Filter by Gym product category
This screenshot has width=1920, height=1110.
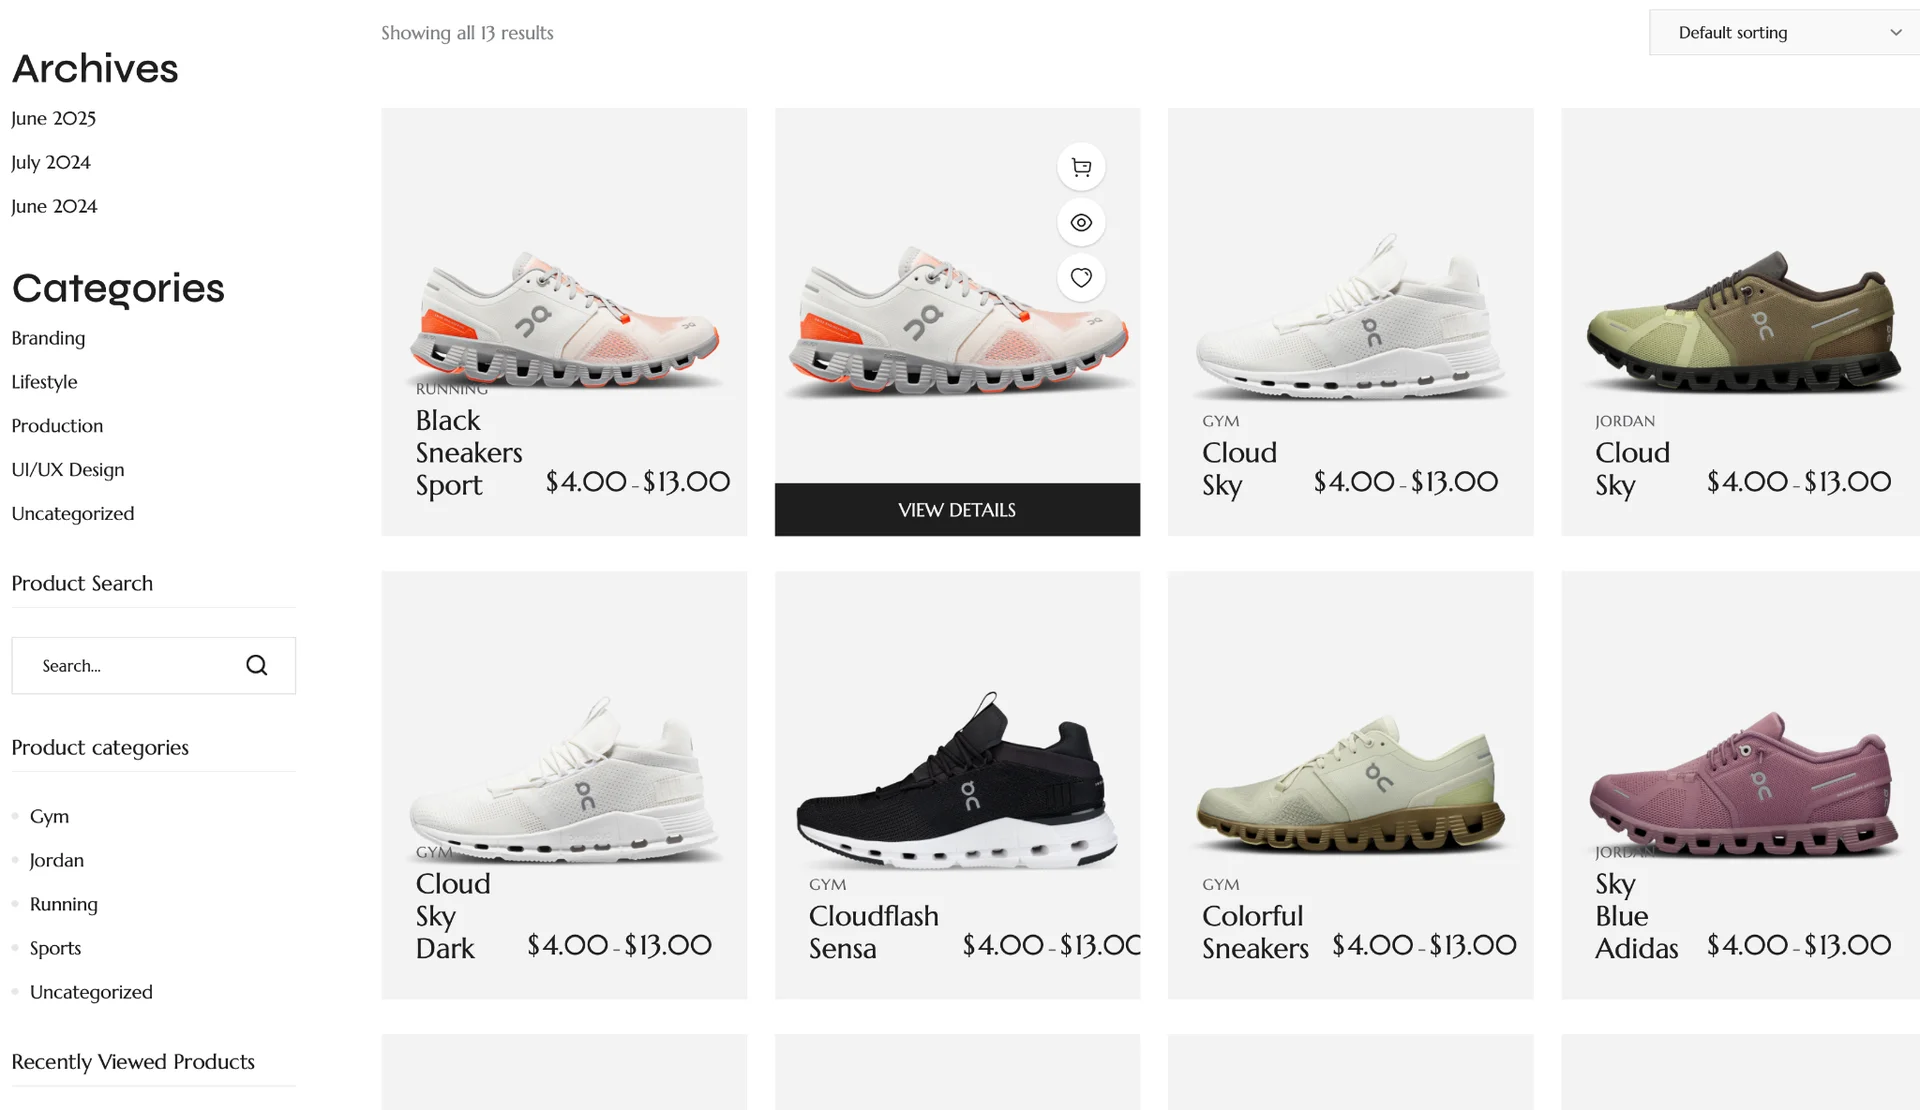49,817
